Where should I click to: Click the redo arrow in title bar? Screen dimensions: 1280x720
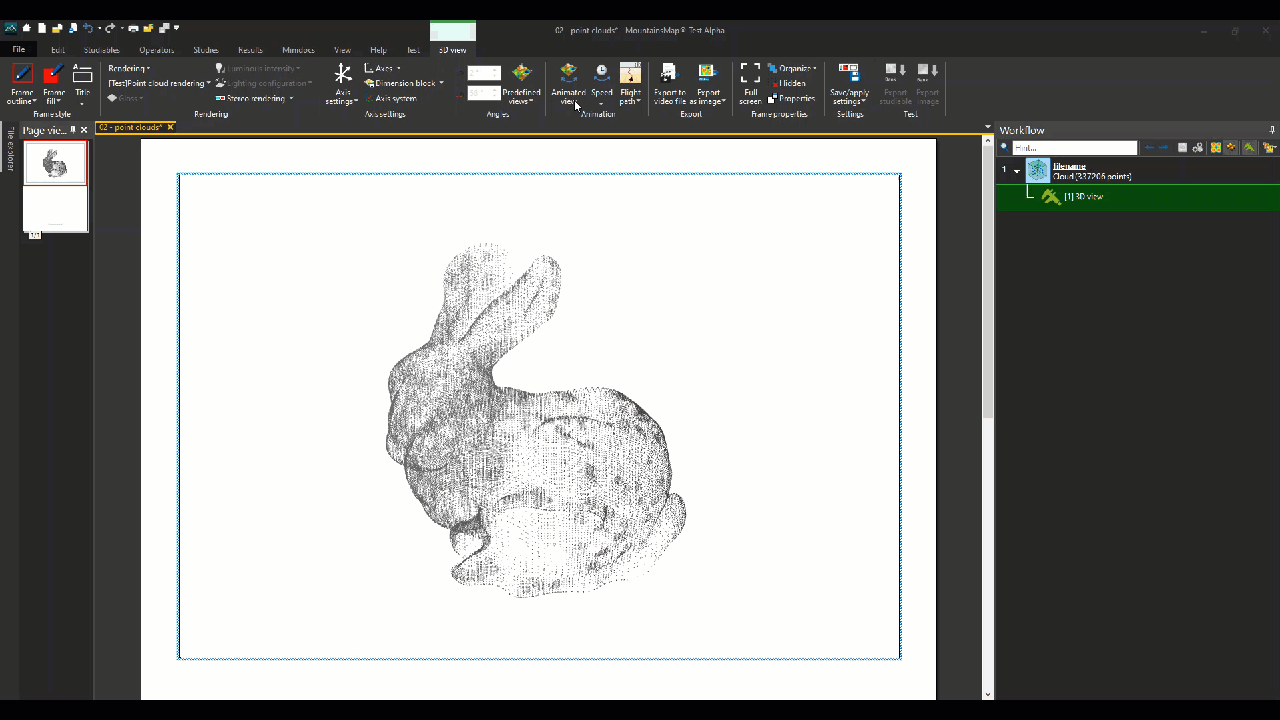pyautogui.click(x=110, y=28)
